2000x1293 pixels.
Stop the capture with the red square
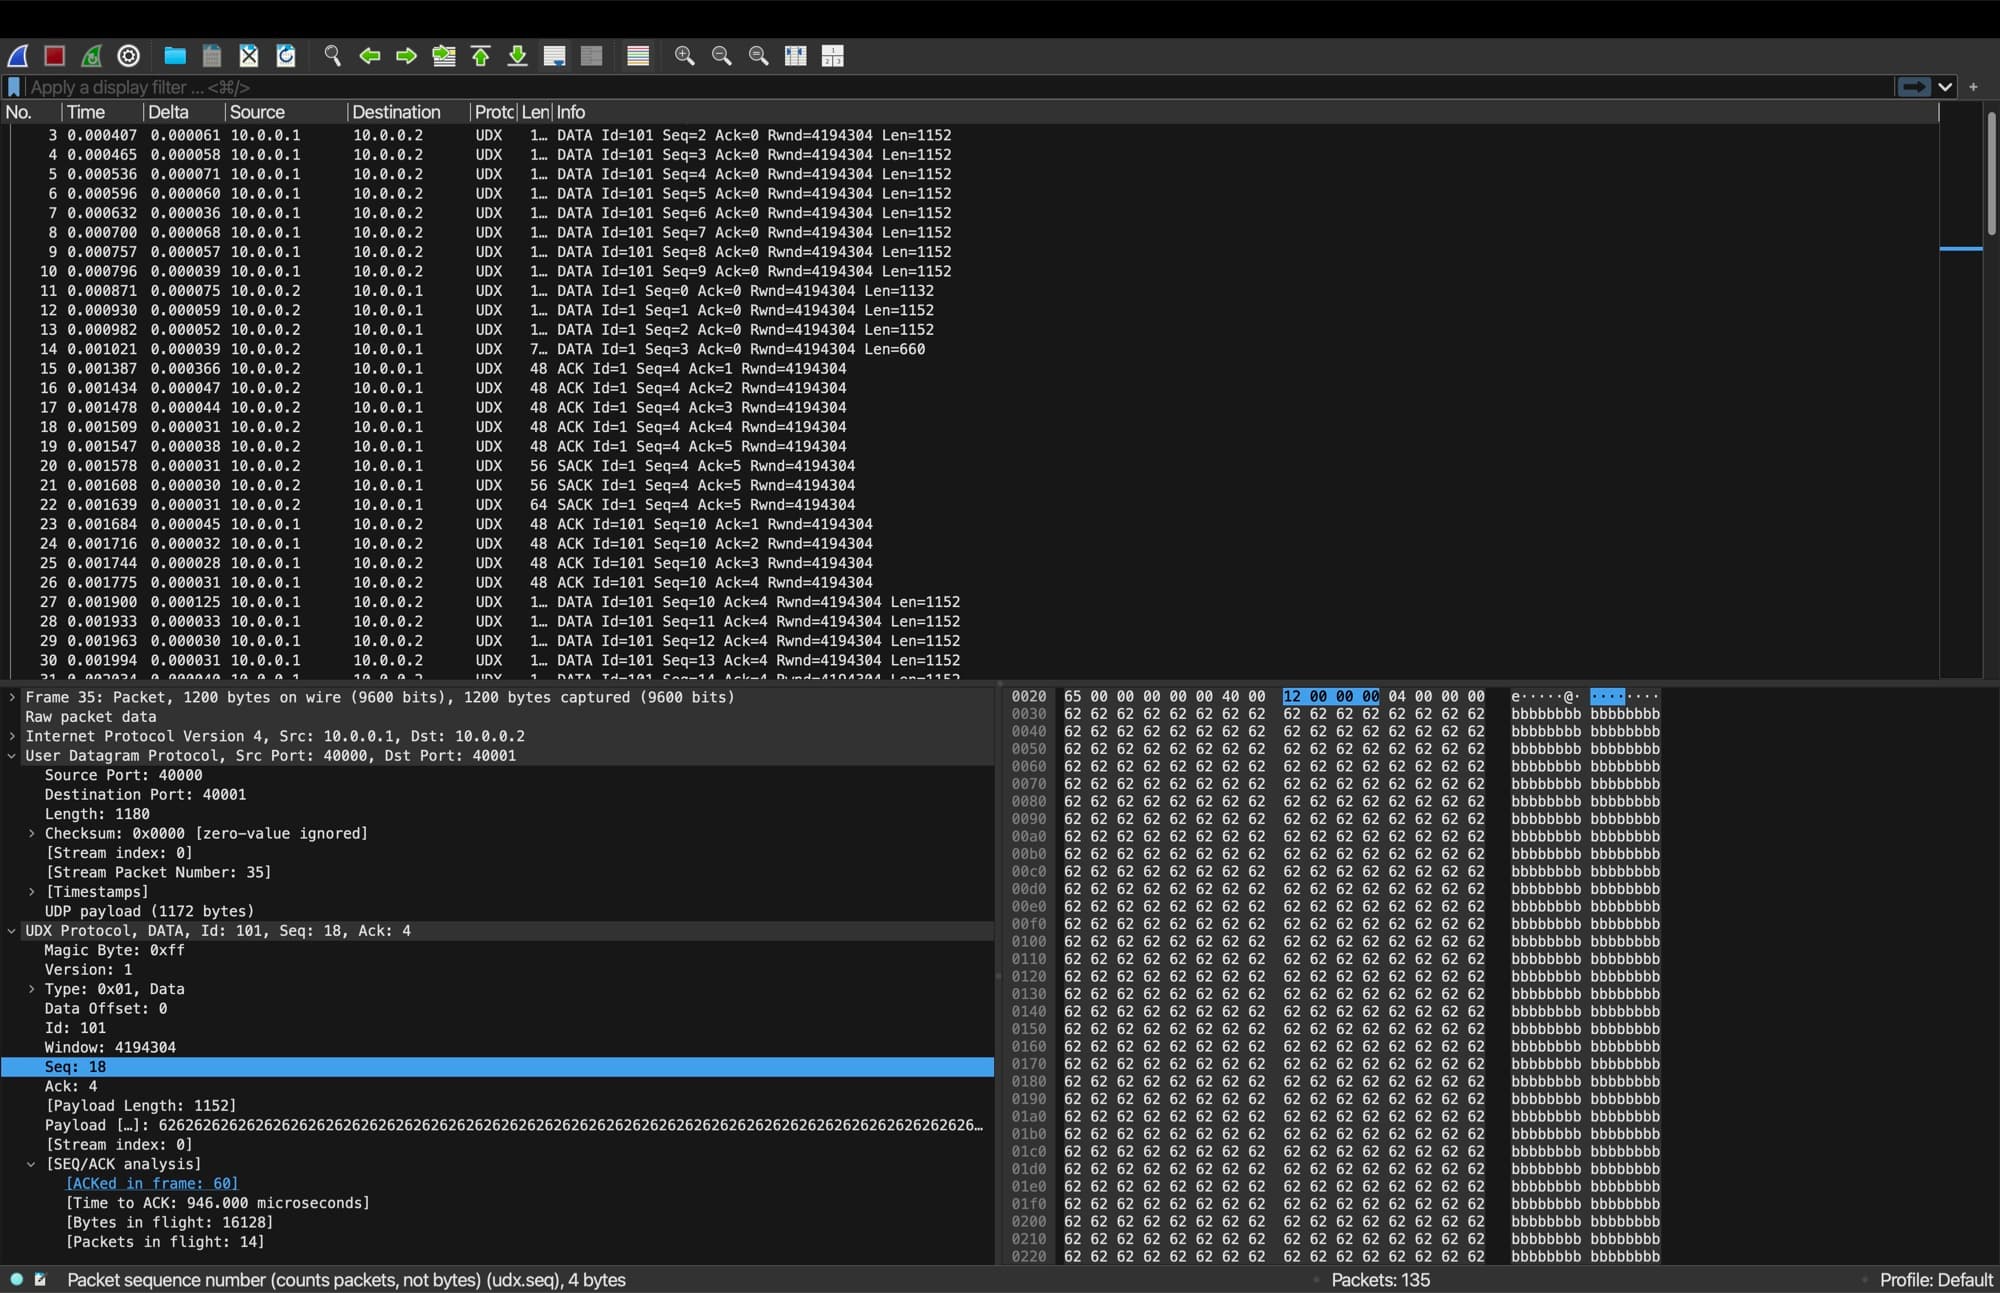(x=55, y=56)
